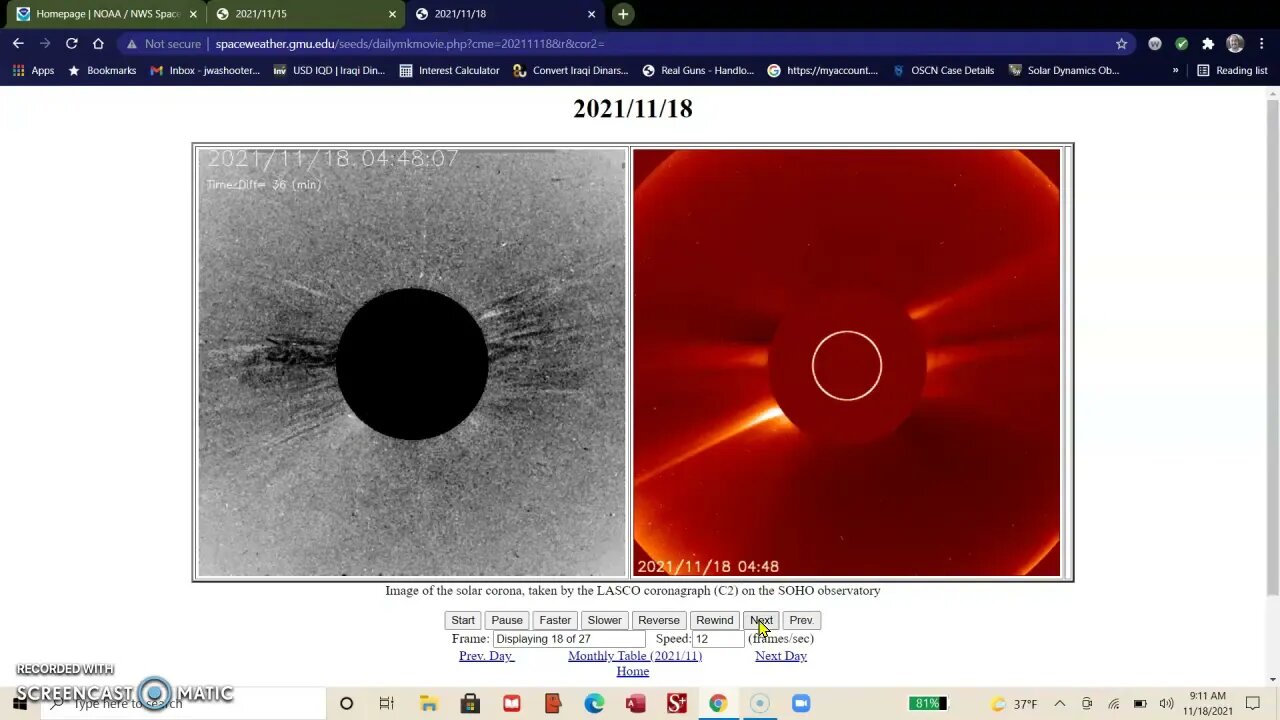Open the Interest Calculator bookmark
Screen dimensions: 1280x720
449,71
